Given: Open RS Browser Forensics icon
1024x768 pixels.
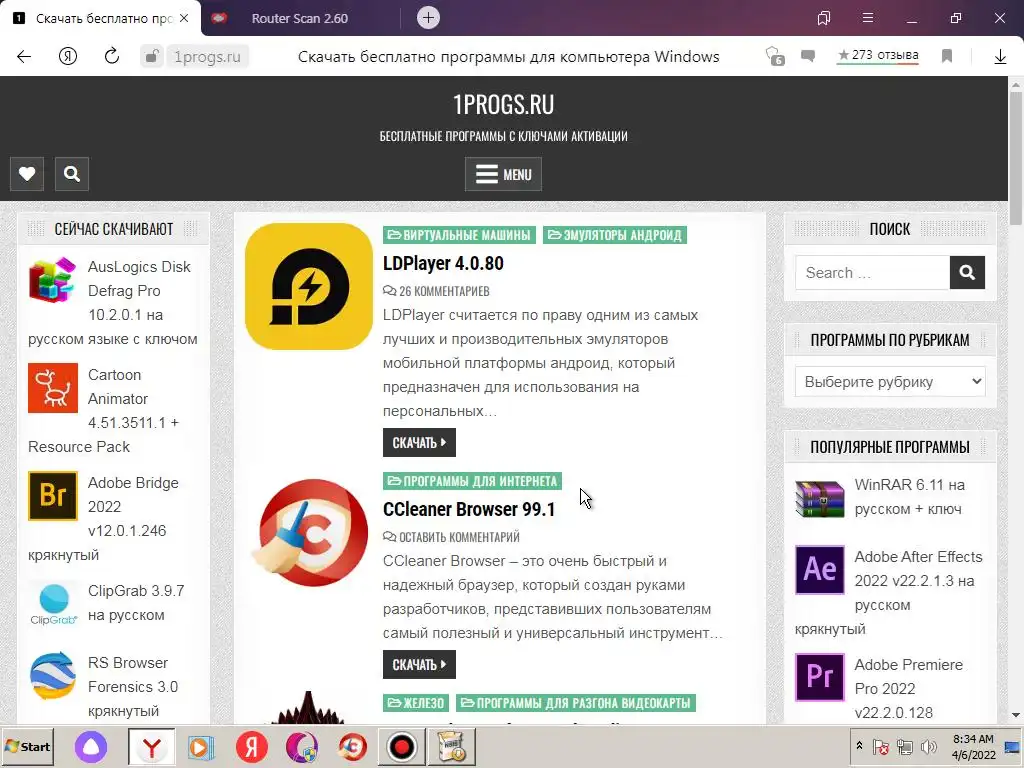Looking at the screenshot, I should pos(53,676).
